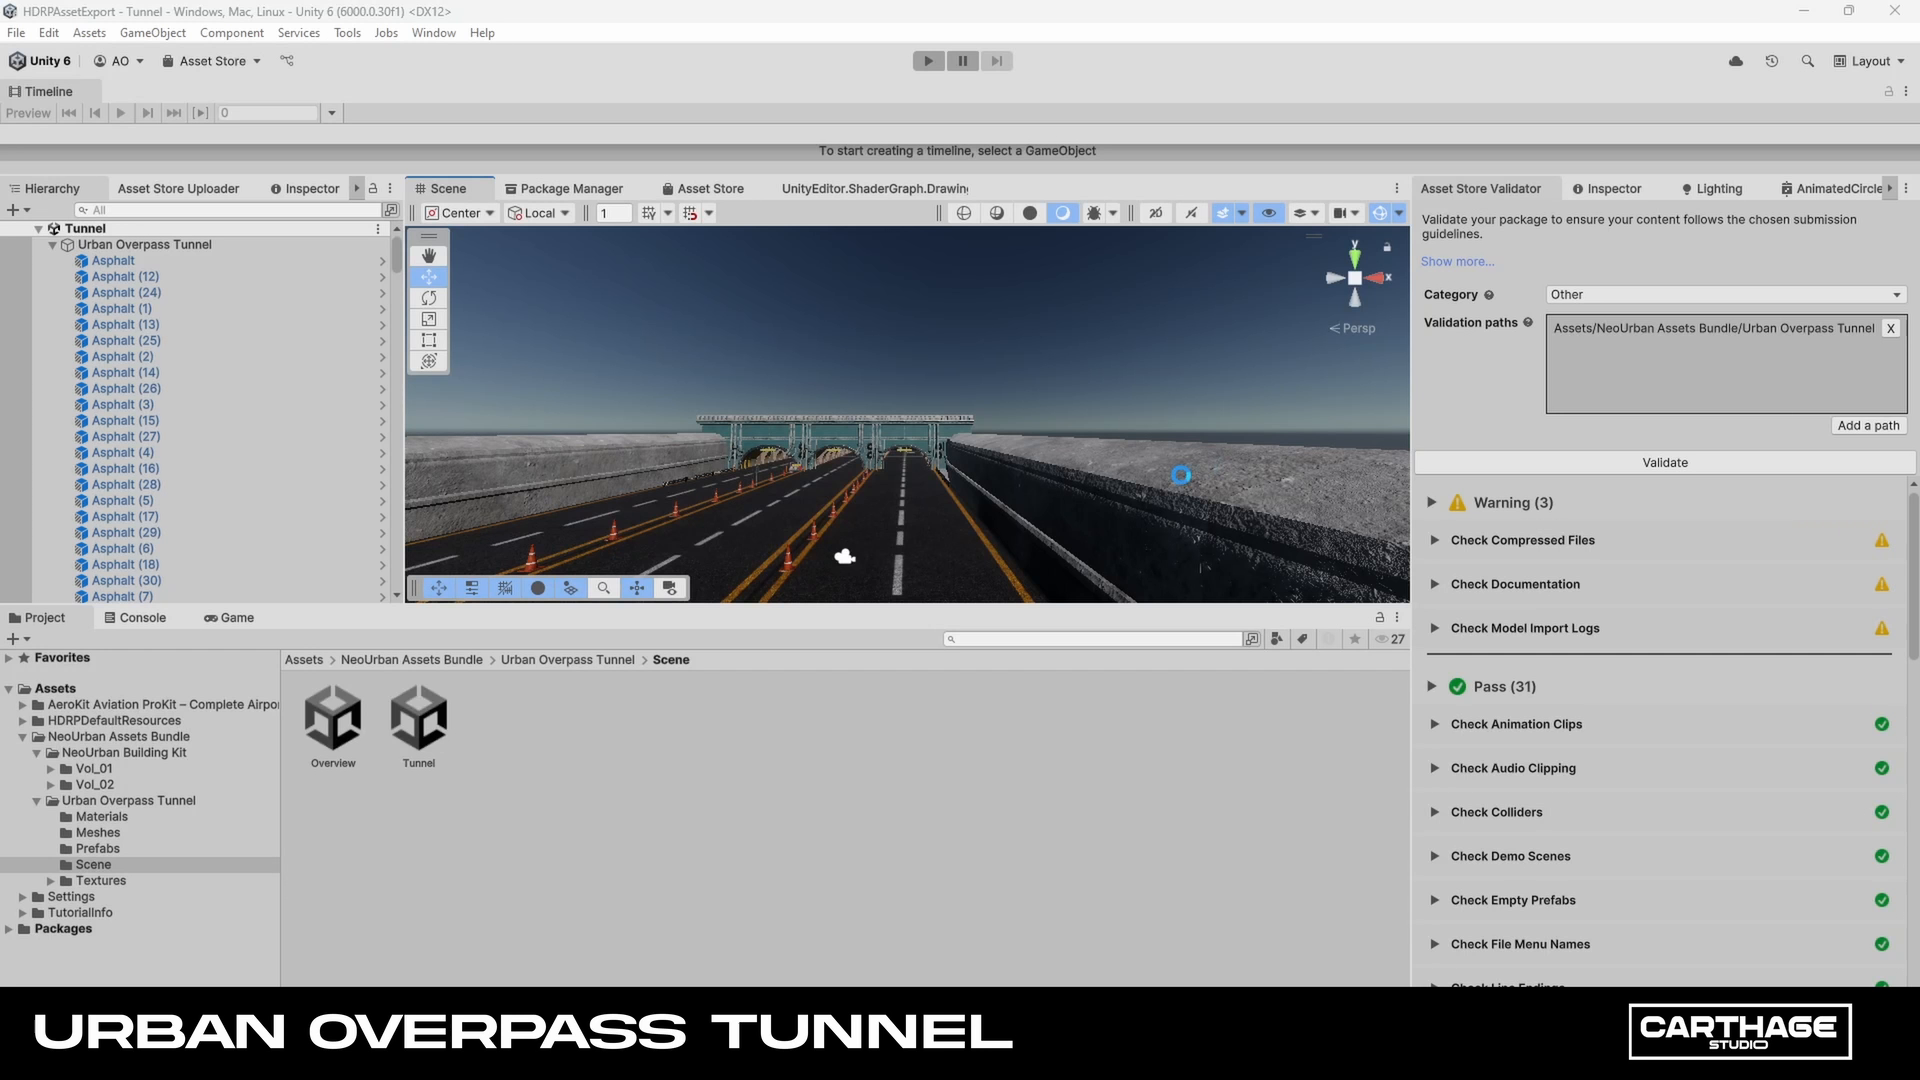Screen dimensions: 1920x1080
Task: Select the Materials folder
Action: click(x=101, y=817)
